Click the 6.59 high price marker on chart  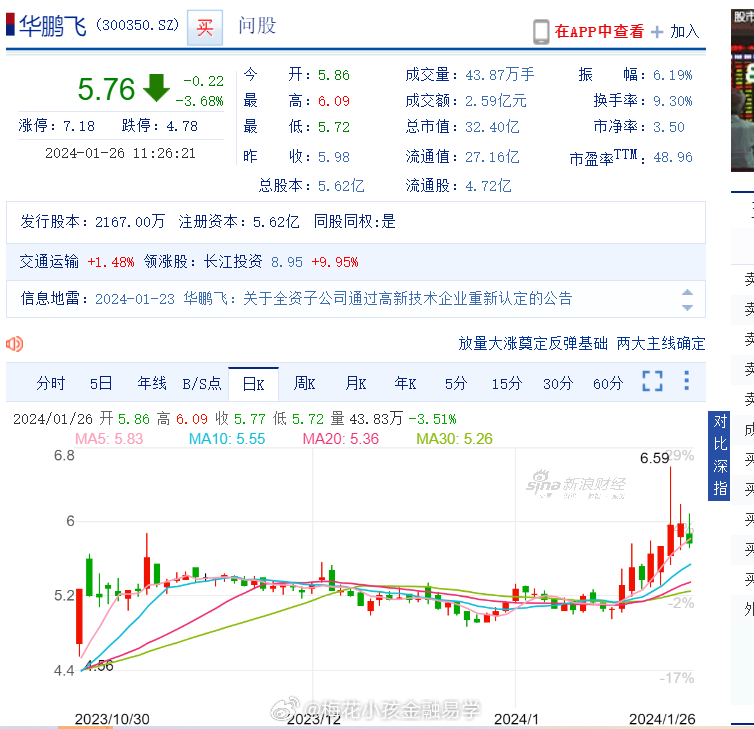[x=654, y=458]
